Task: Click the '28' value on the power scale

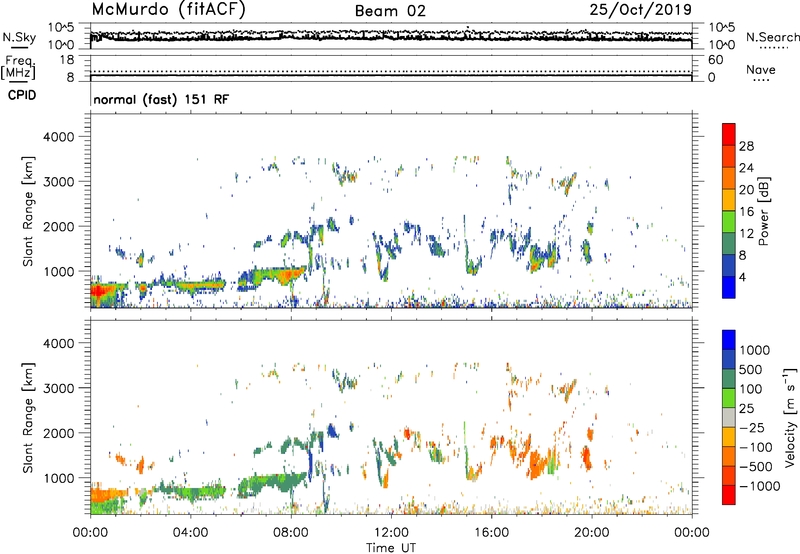Action: point(746,146)
